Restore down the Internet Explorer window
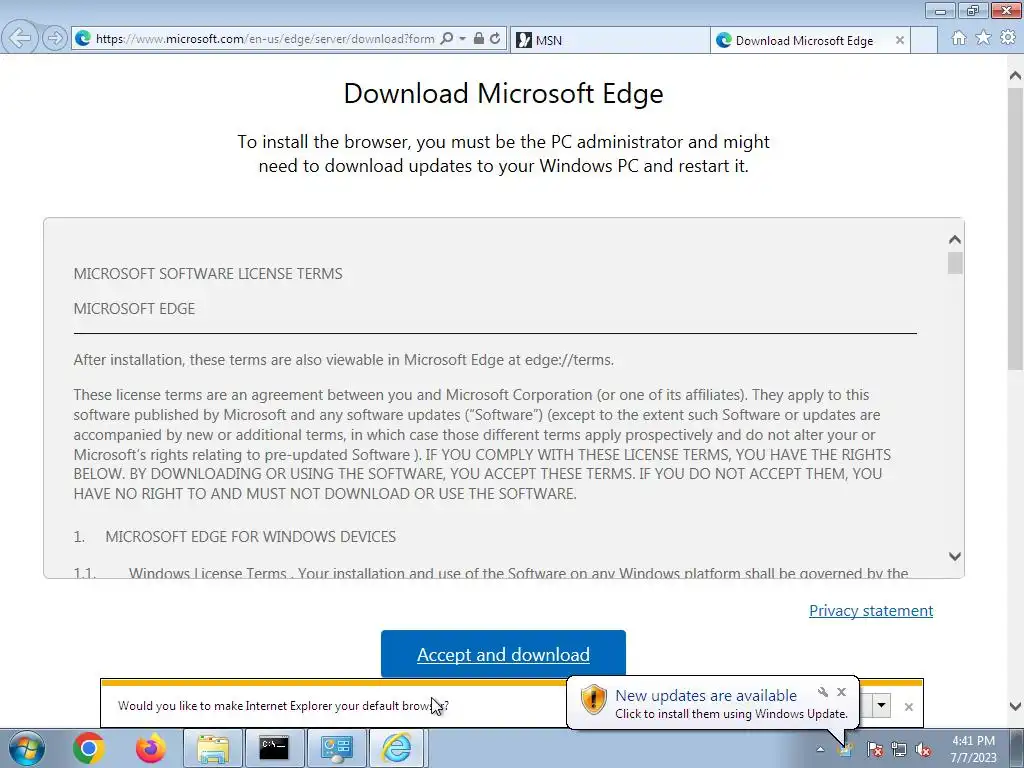Viewport: 1024px width, 768px height. tap(973, 11)
